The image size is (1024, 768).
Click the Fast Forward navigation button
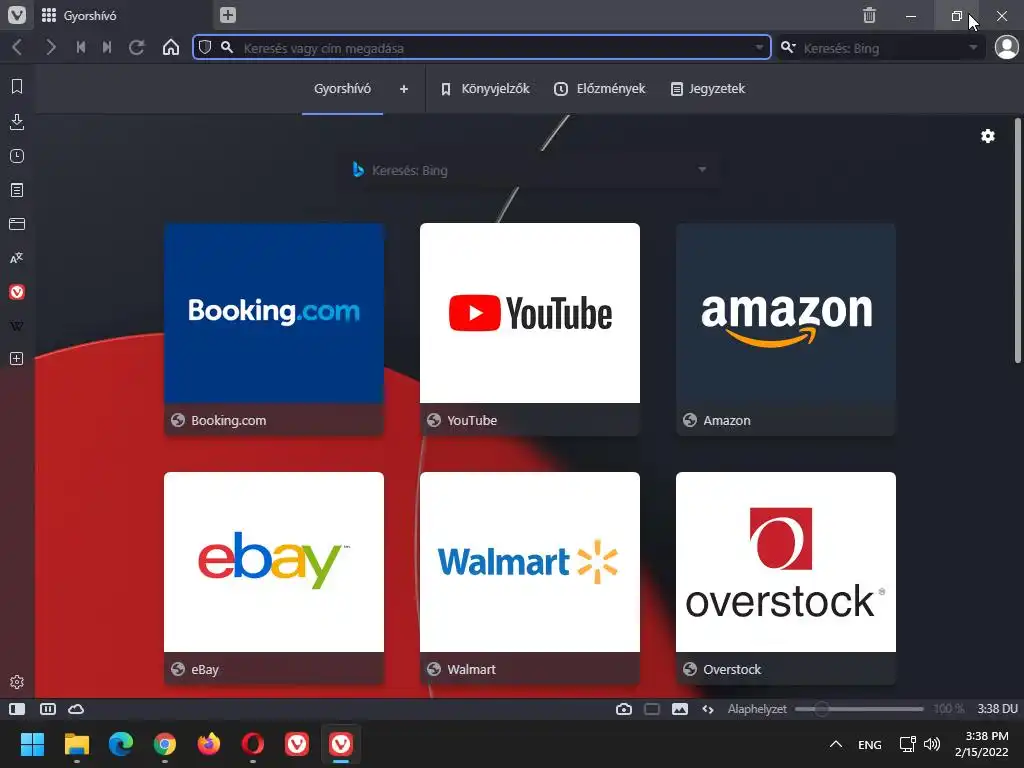tap(107, 47)
